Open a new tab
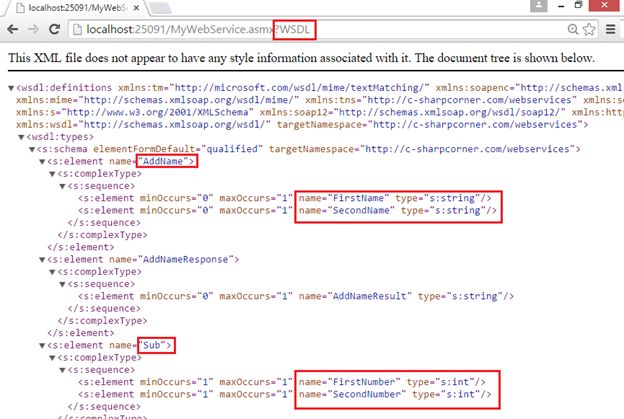 (160, 8)
